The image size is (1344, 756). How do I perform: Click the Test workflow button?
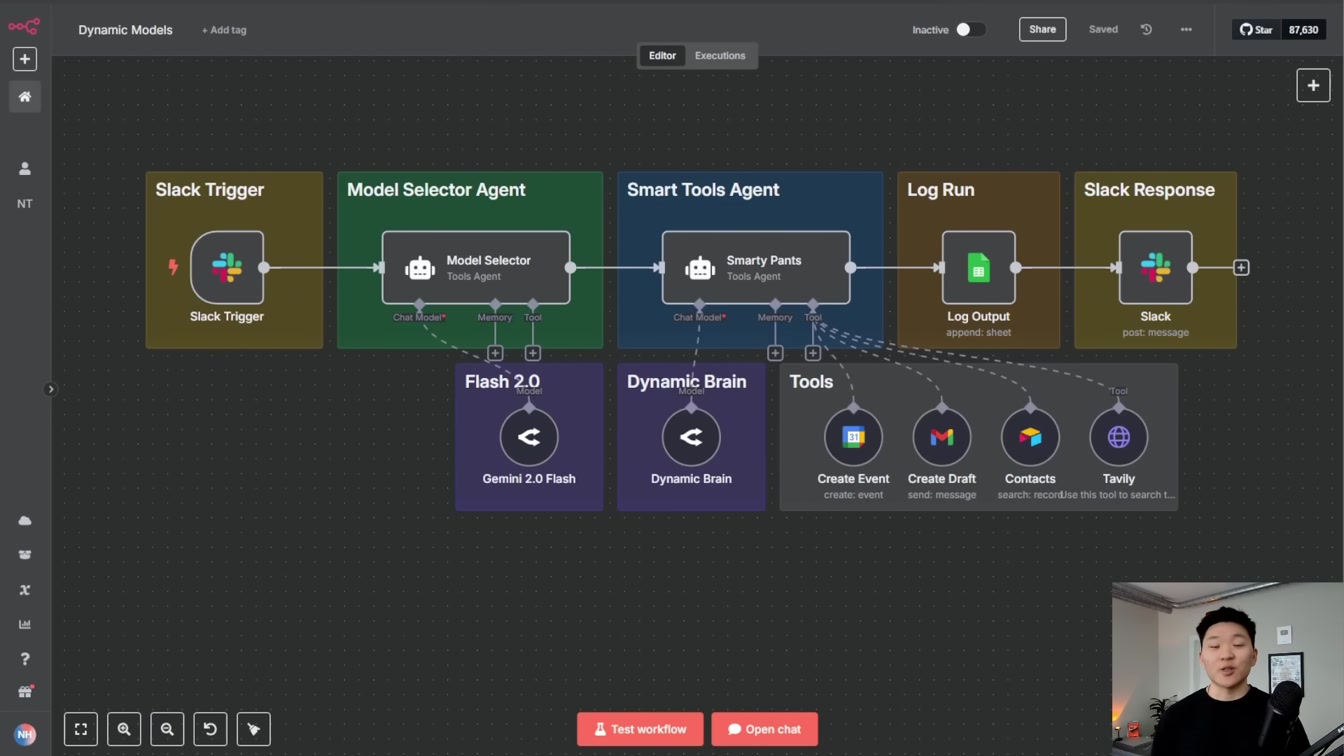[x=640, y=729]
